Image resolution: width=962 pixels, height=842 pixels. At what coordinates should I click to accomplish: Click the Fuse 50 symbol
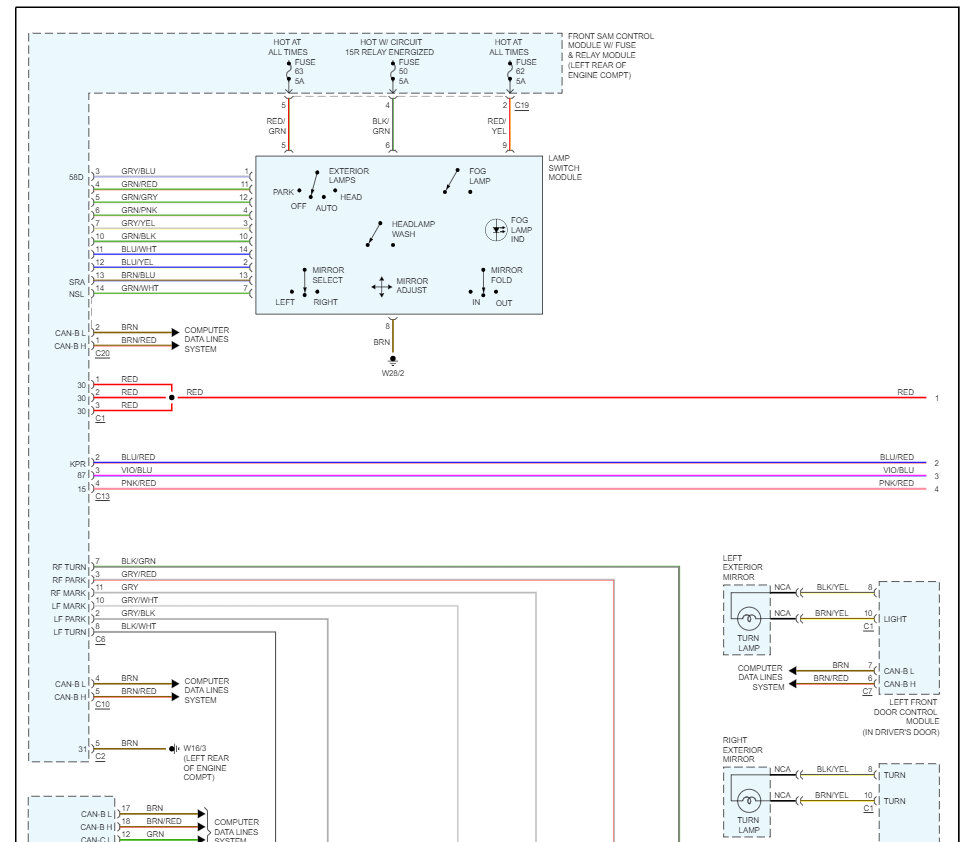click(x=393, y=72)
